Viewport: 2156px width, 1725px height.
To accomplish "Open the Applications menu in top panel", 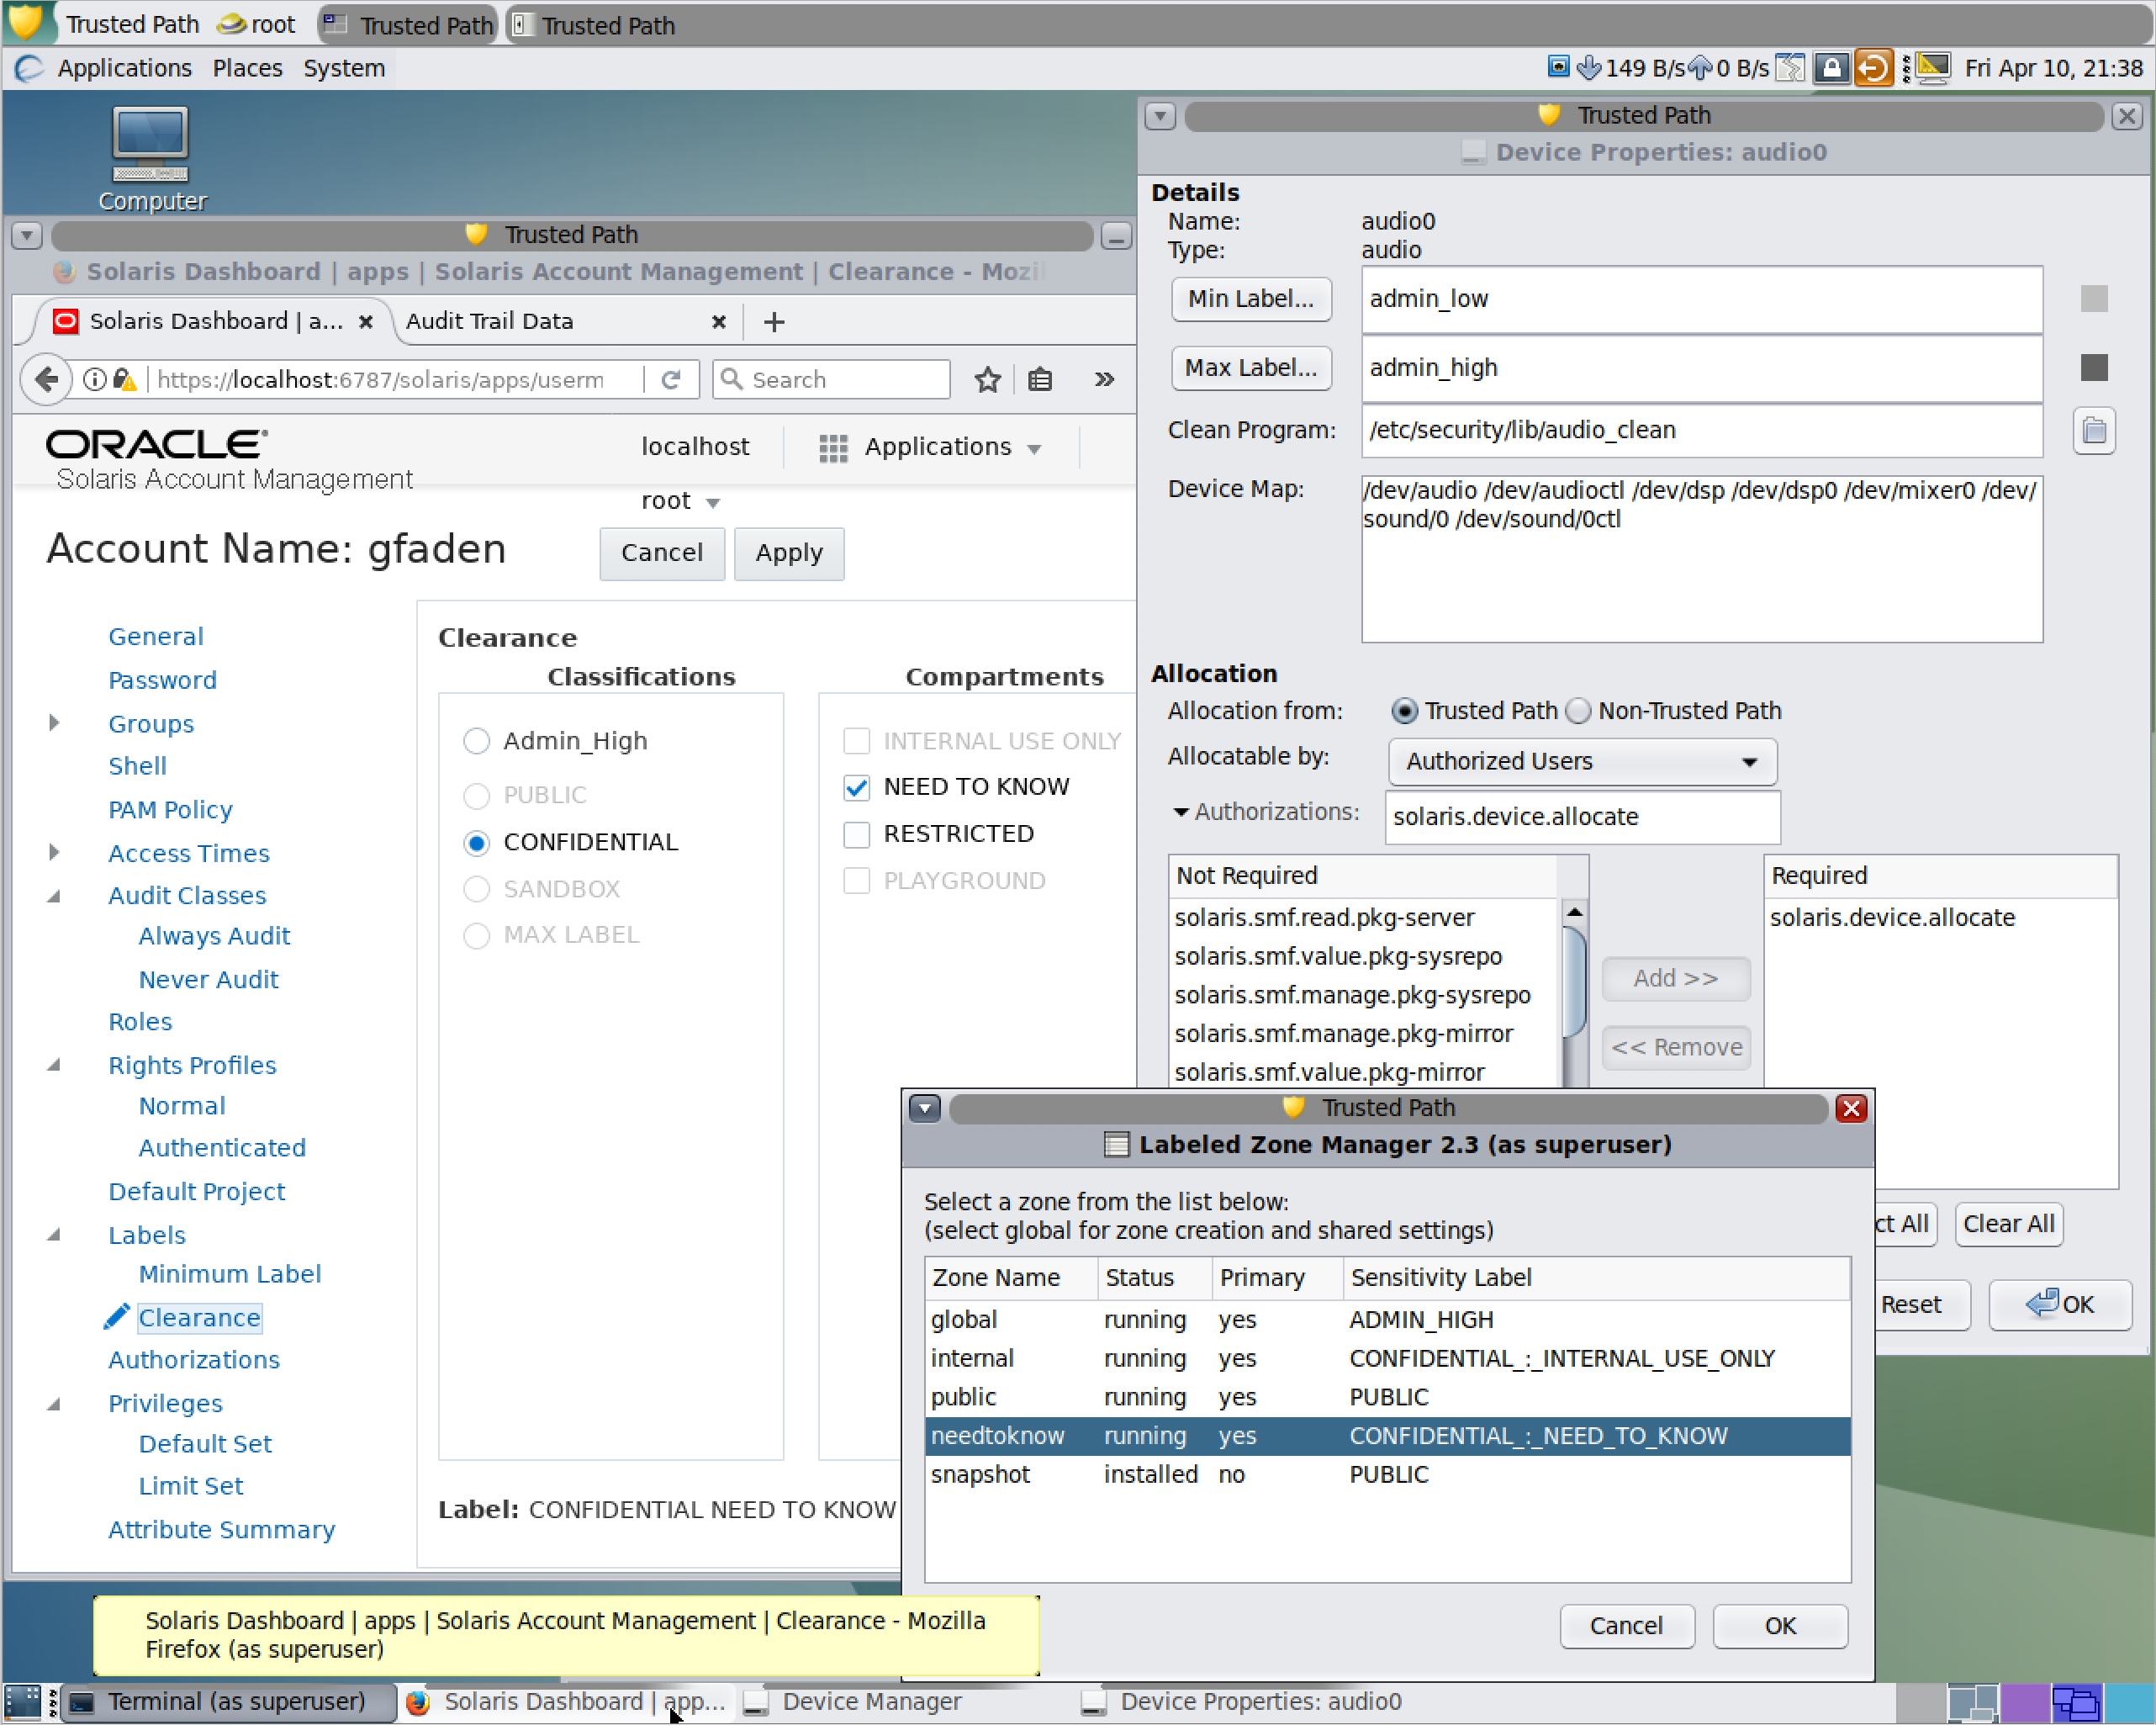I will click(124, 68).
